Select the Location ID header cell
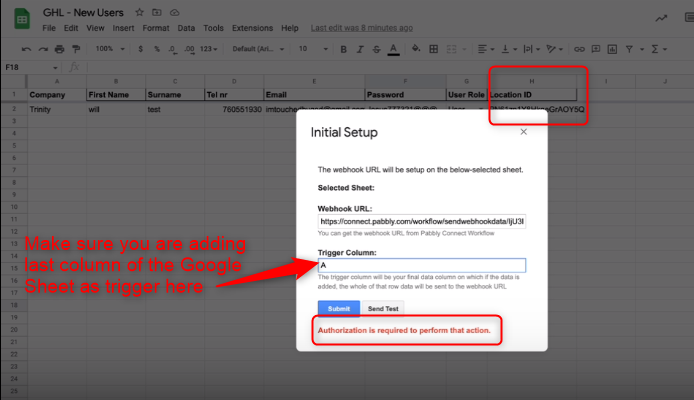This screenshot has height=400, width=694. tap(532, 95)
